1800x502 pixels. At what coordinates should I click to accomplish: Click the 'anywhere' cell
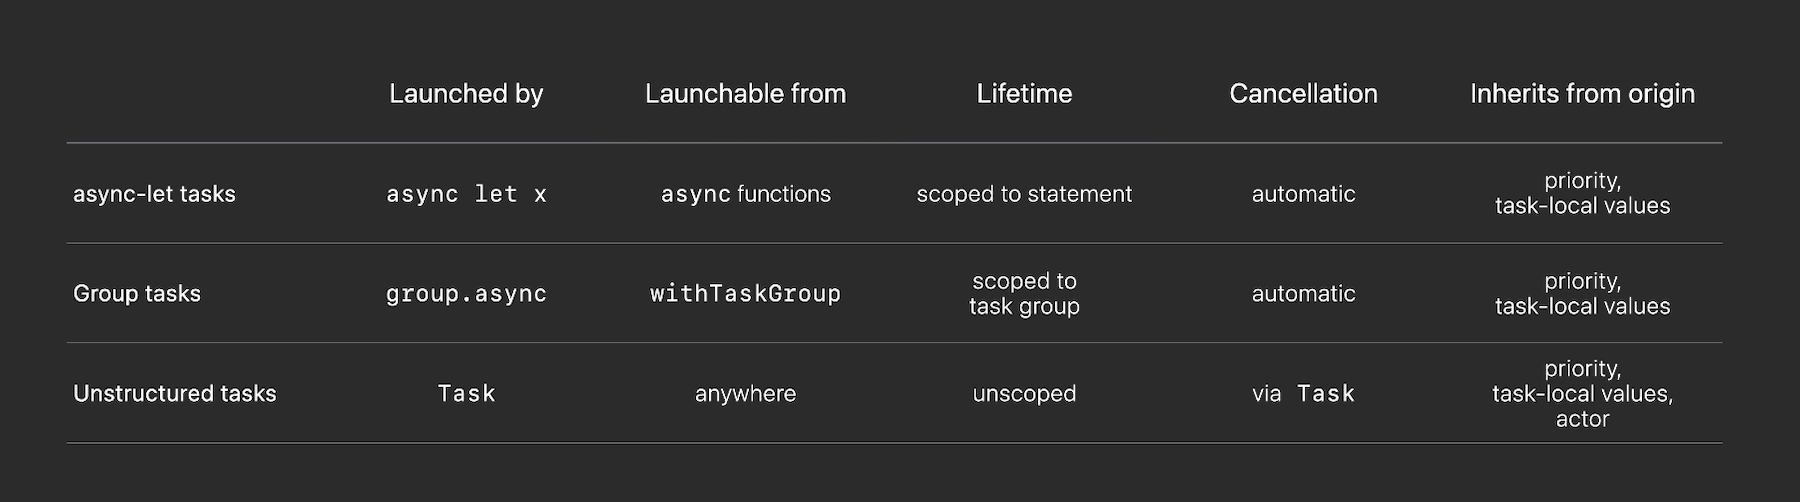[x=745, y=394]
